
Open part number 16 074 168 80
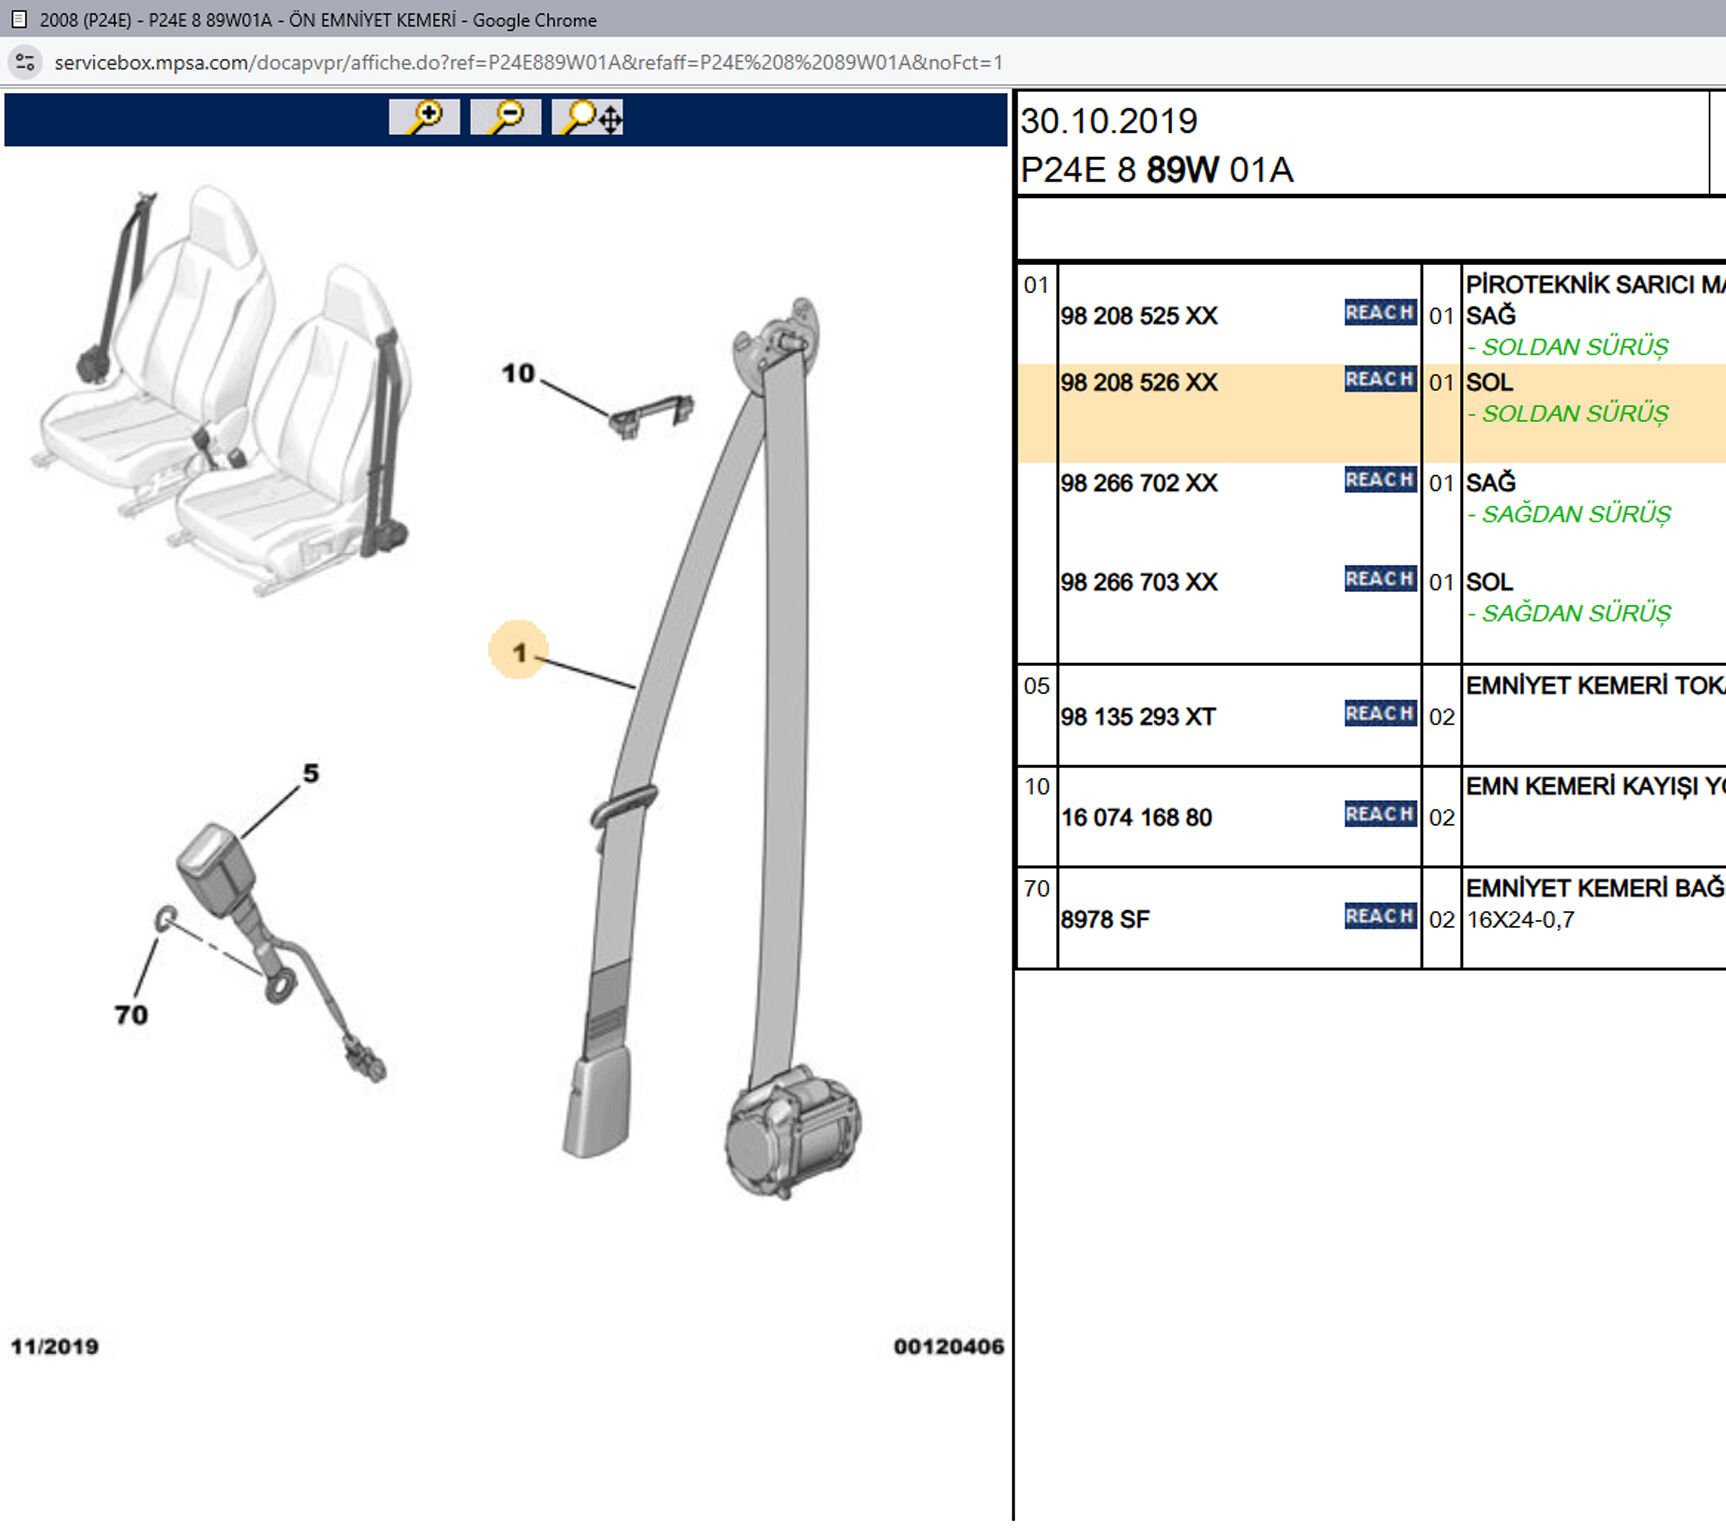(1136, 818)
